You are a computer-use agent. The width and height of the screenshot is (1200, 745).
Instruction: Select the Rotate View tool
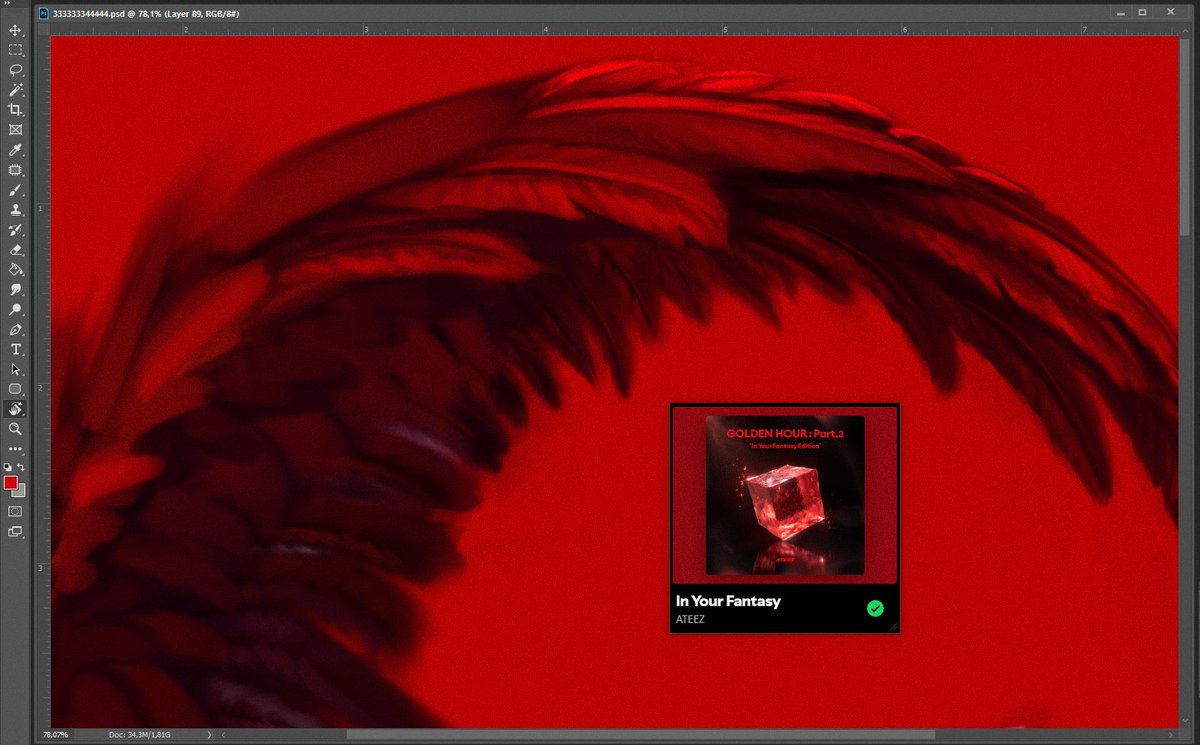[x=15, y=409]
